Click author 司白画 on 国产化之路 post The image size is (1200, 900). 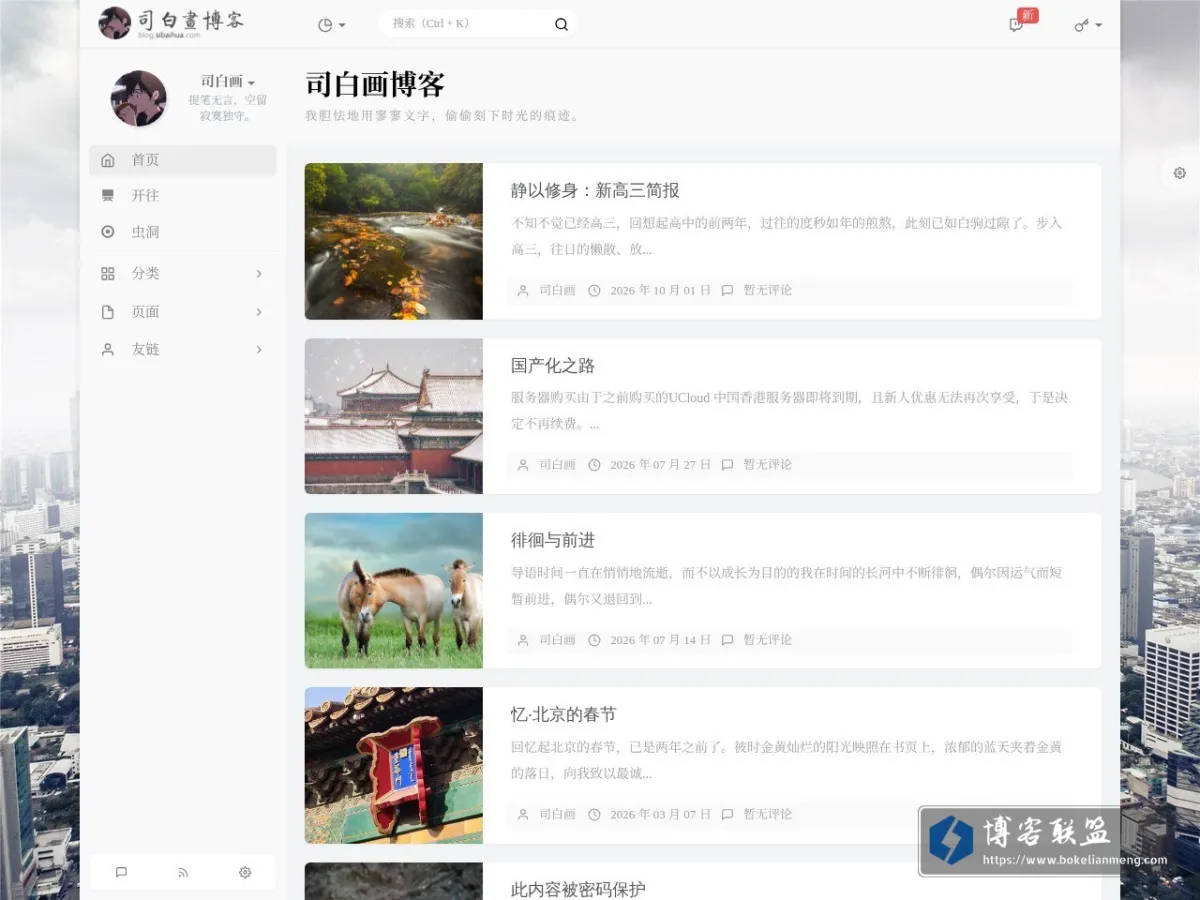point(557,465)
